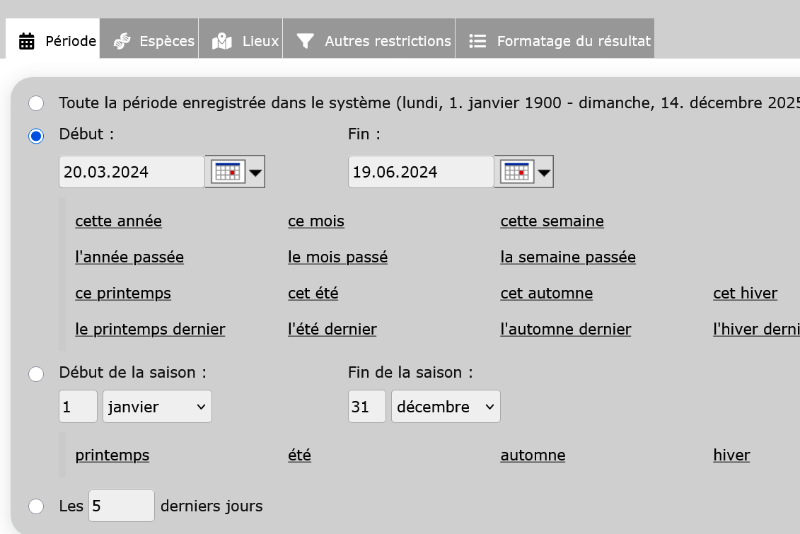Screen dimensions: 800x534
Task: Select the 'ce printemps' period link
Action: [123, 293]
